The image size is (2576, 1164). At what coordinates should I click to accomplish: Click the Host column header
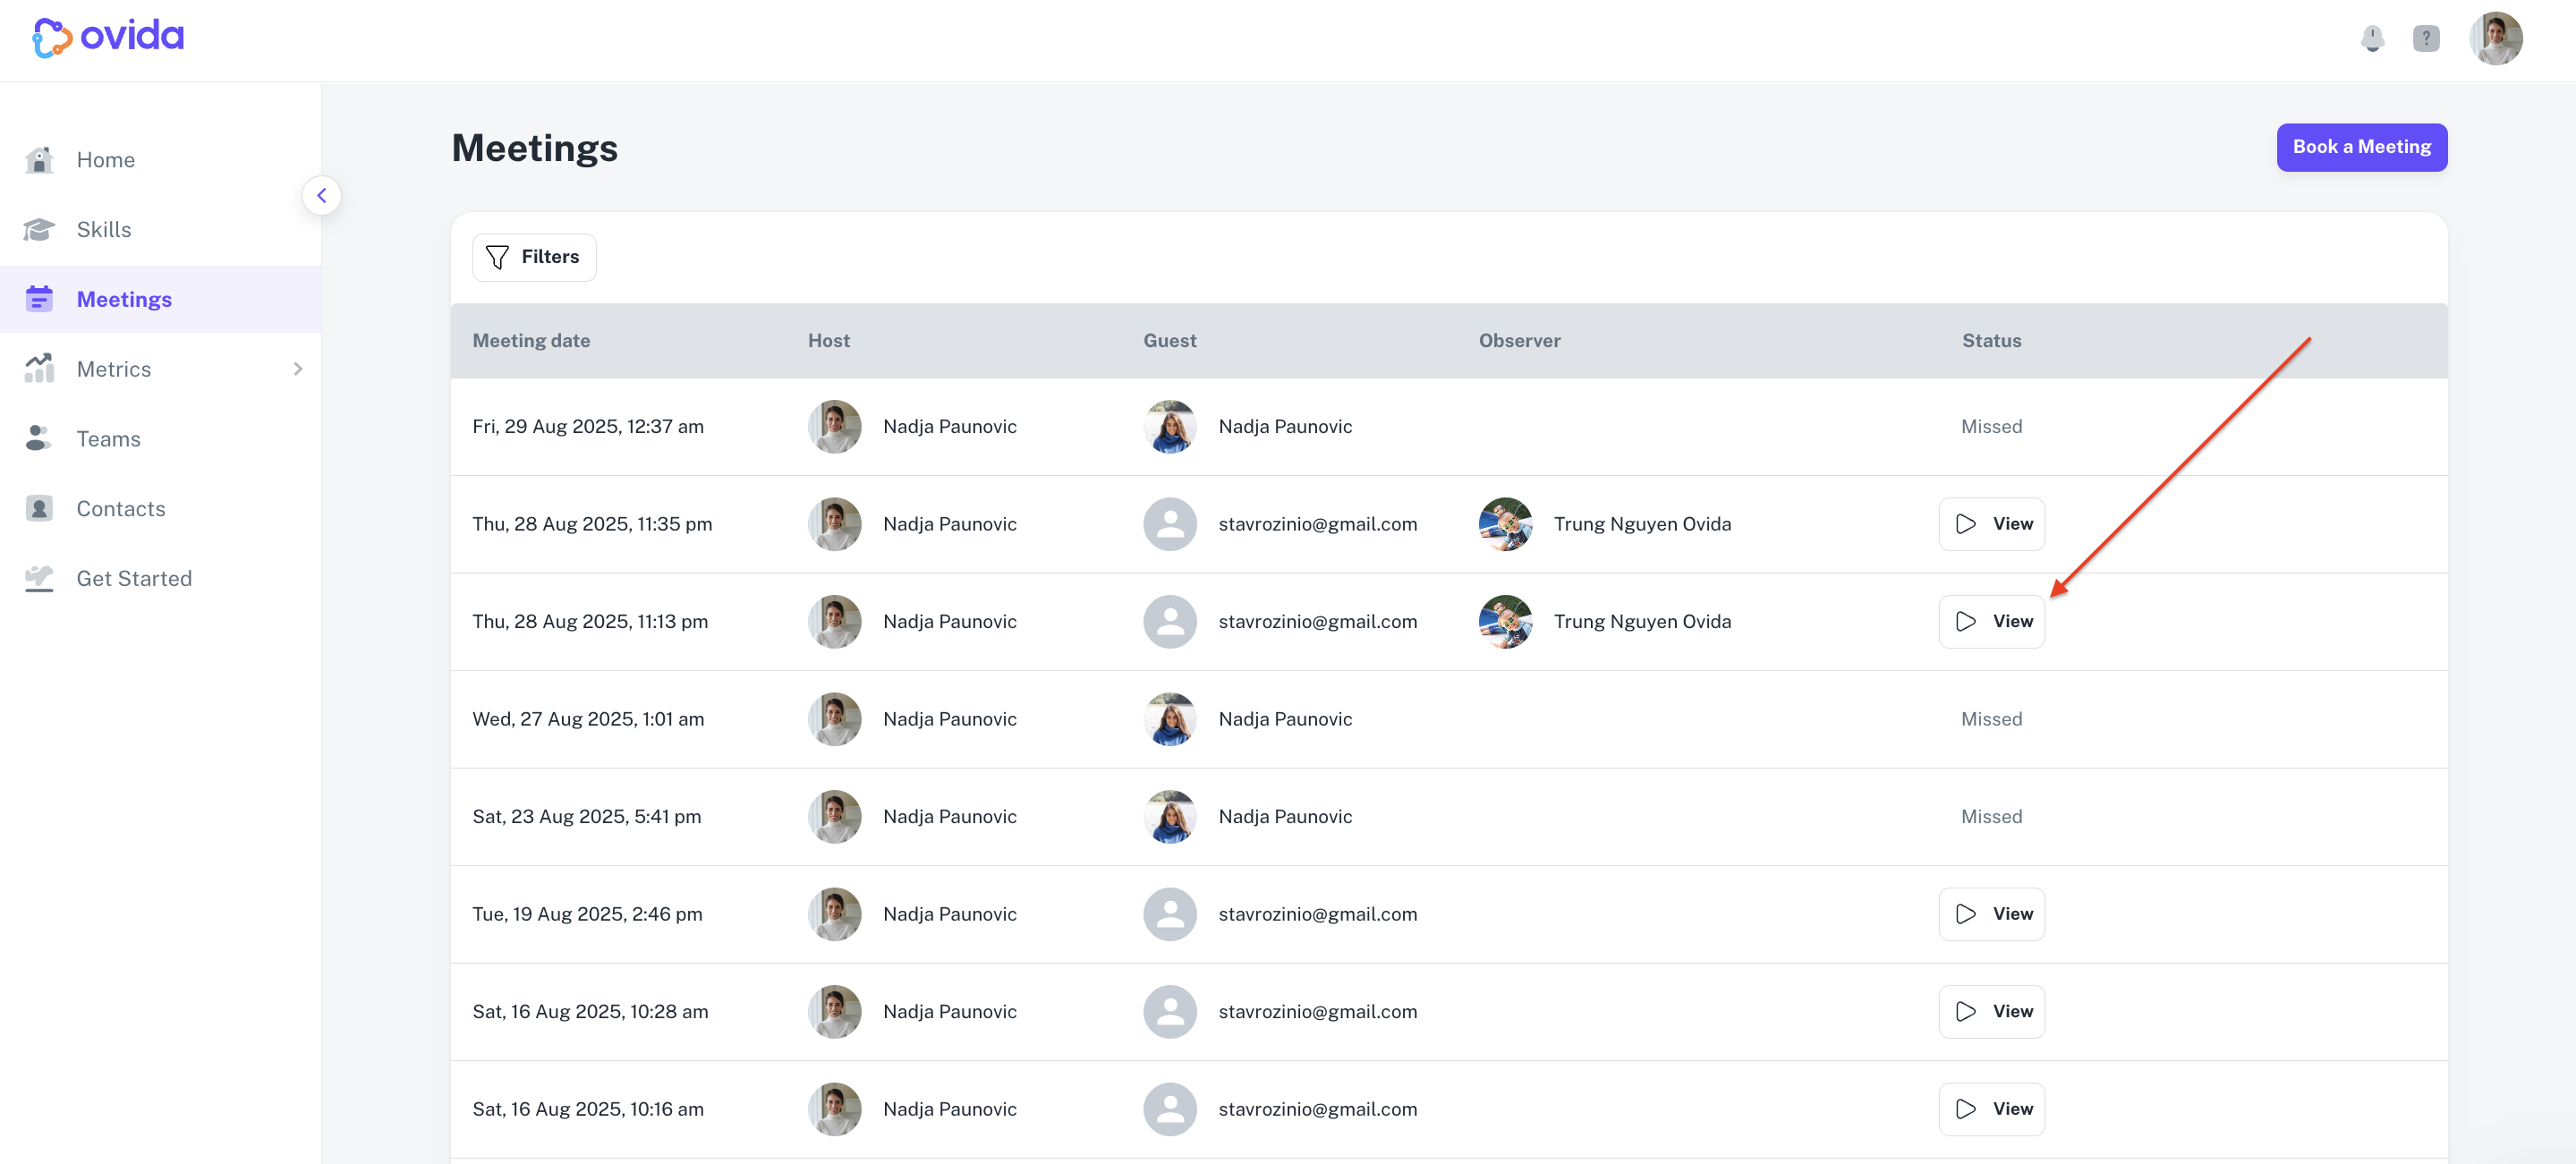pos(828,341)
